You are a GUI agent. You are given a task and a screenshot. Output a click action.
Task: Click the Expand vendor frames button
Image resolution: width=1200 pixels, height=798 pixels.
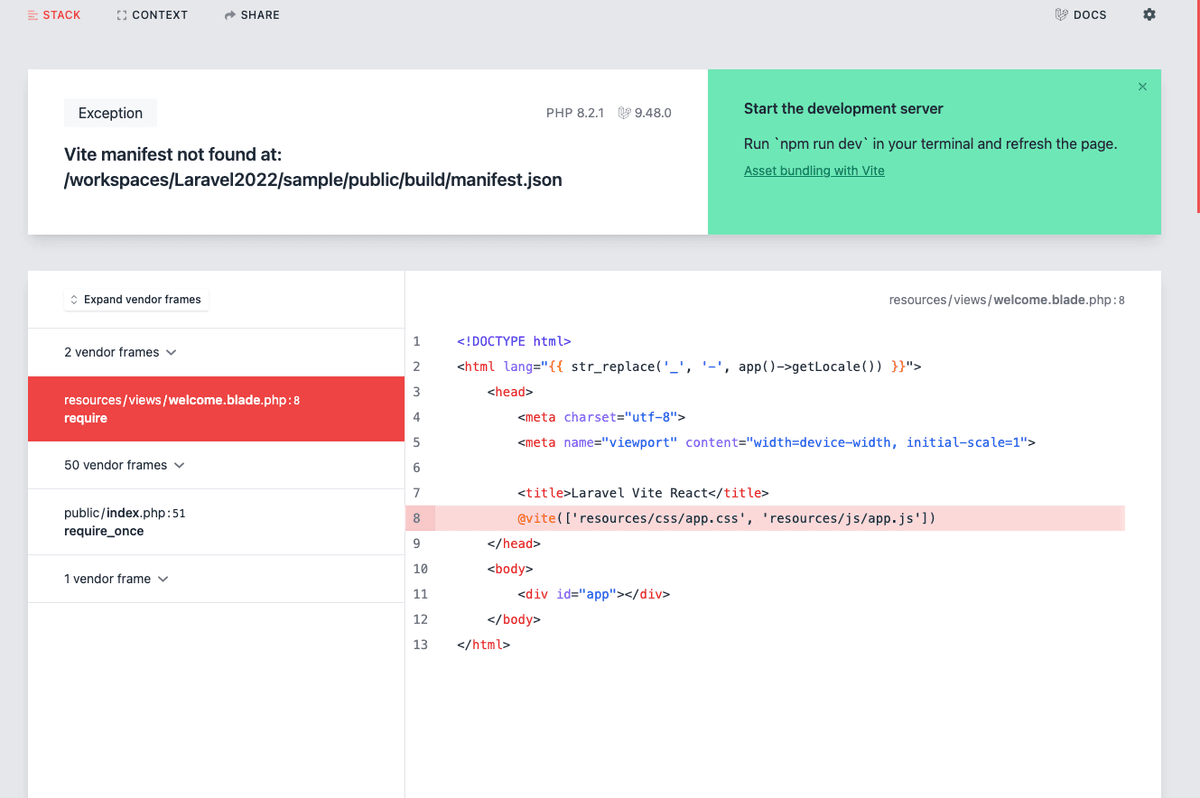[x=136, y=299]
